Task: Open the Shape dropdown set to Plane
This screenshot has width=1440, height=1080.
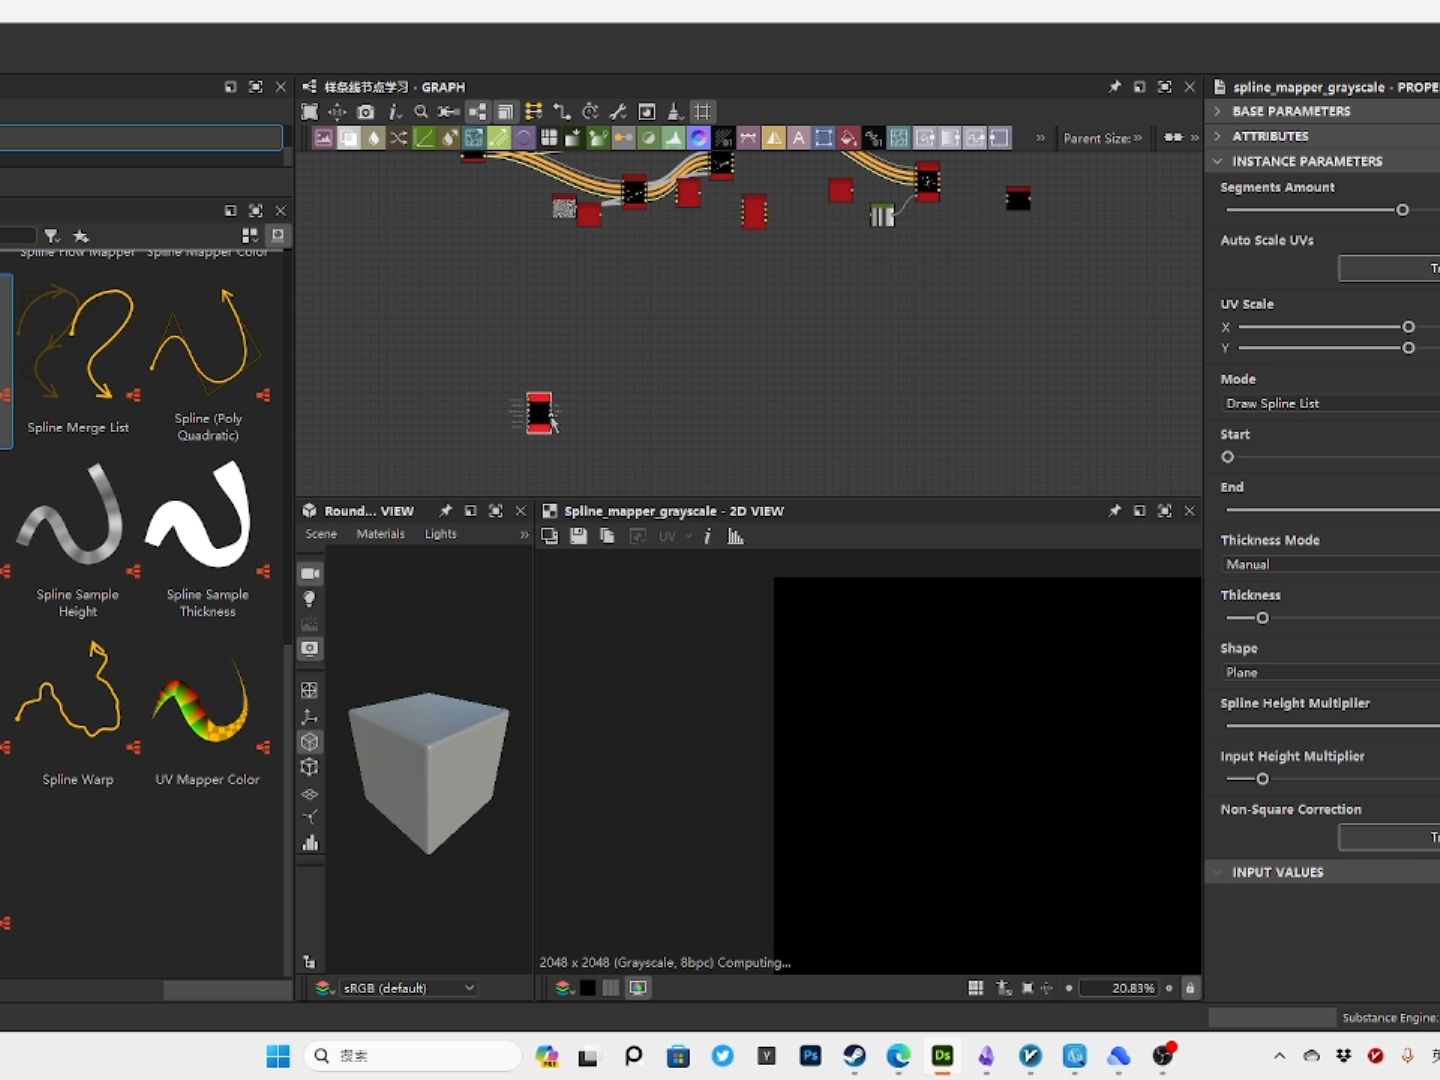Action: (1330, 672)
